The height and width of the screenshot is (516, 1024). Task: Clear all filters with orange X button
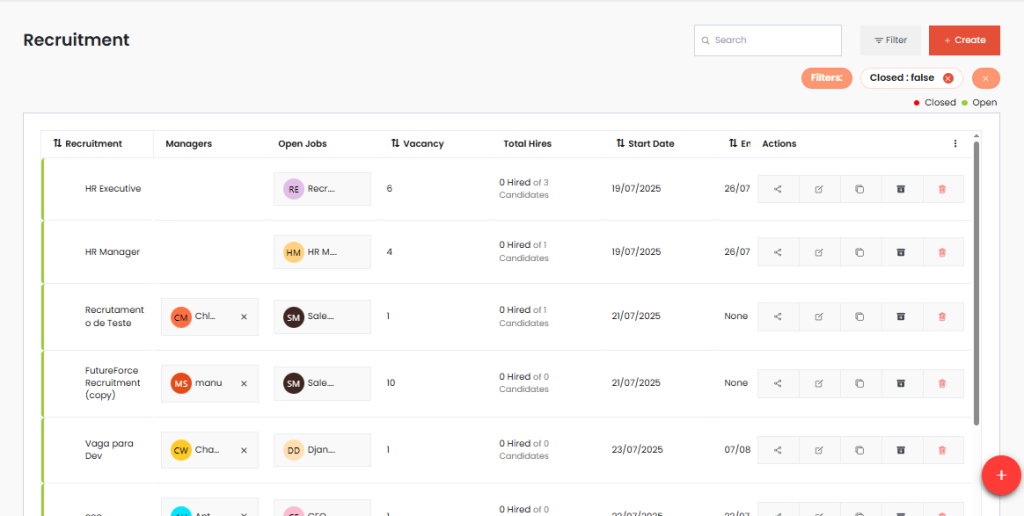click(985, 78)
